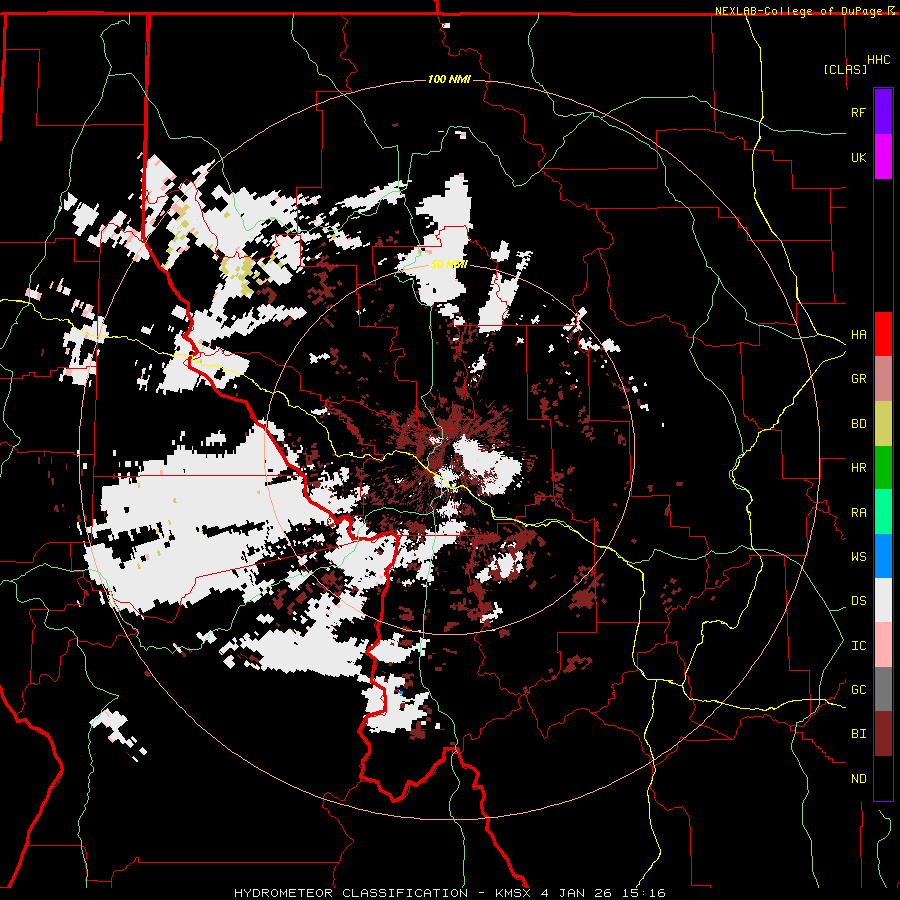
Task: Click the IC pink legend swatch
Action: (x=883, y=645)
